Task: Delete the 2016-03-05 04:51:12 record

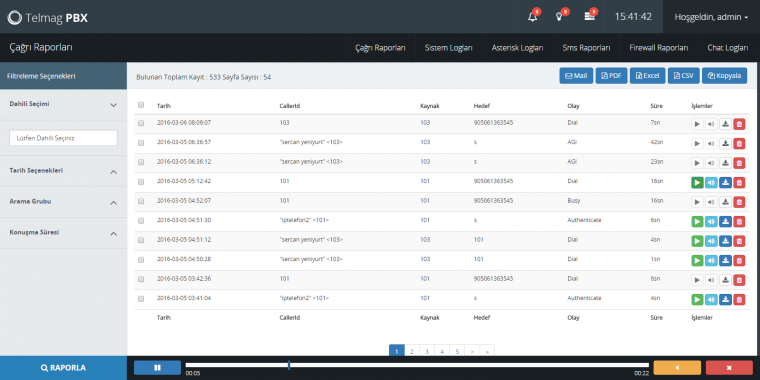Action: click(739, 241)
